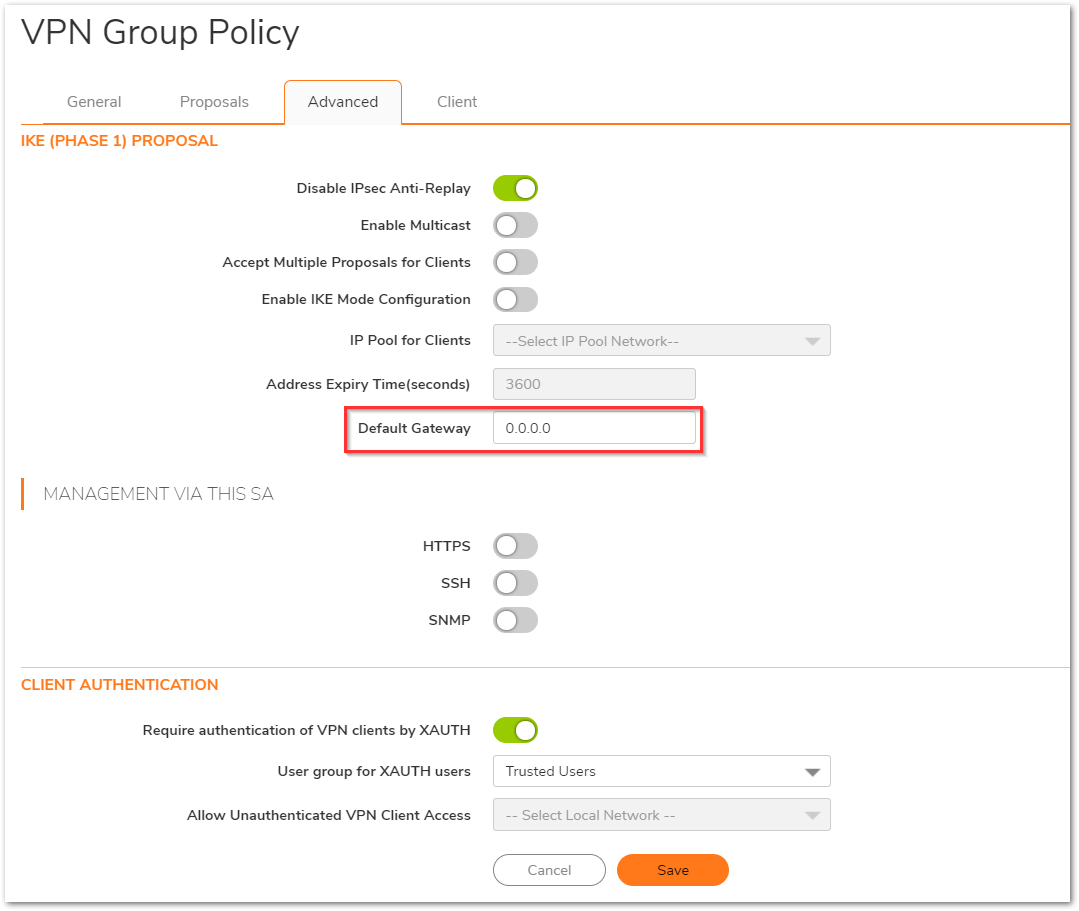
Task: Click the Management via this SA heading
Action: 158,494
